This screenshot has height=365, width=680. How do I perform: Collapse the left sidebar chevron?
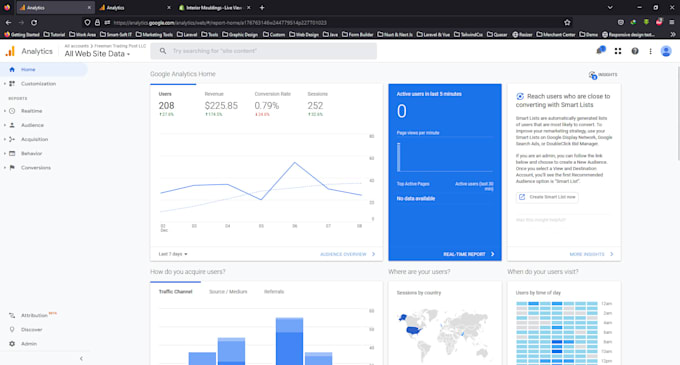pos(81,358)
